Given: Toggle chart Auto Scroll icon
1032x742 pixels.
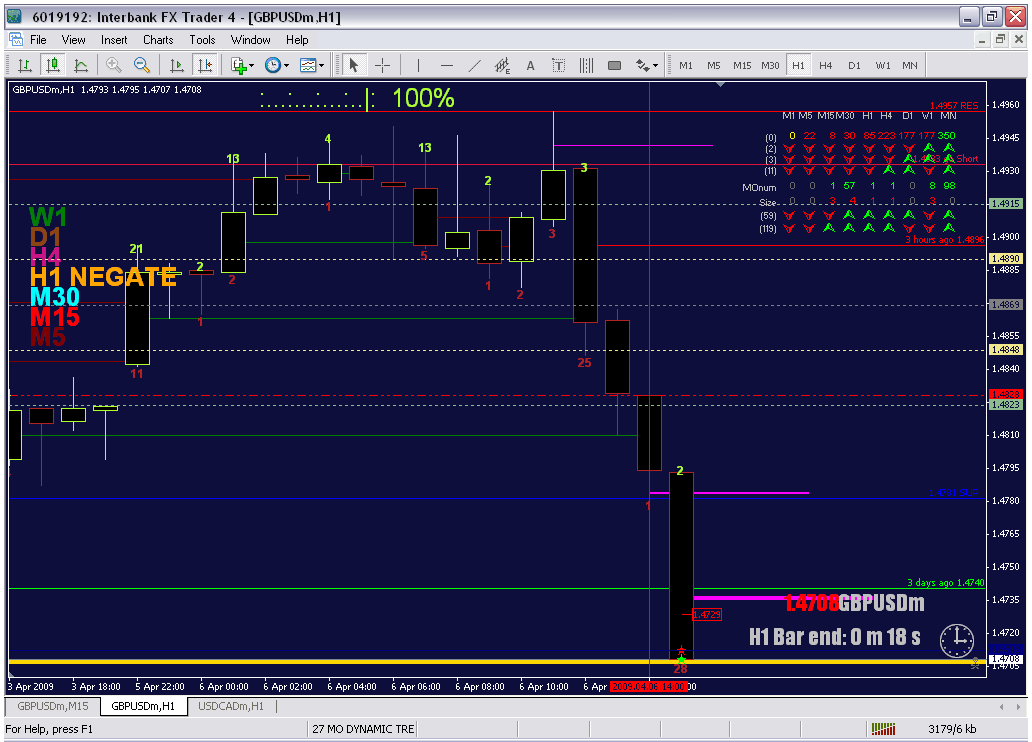Looking at the screenshot, I should pyautogui.click(x=176, y=65).
